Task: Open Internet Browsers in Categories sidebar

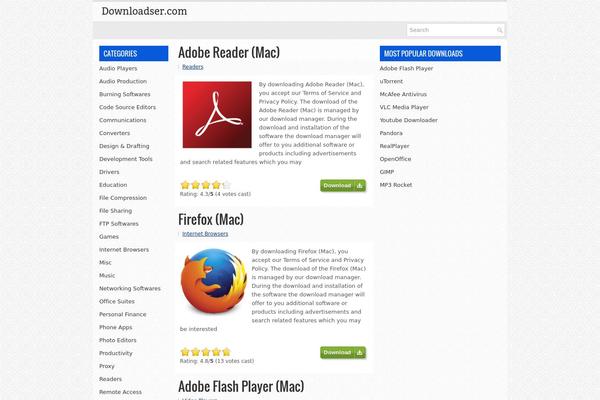Action: click(x=124, y=250)
